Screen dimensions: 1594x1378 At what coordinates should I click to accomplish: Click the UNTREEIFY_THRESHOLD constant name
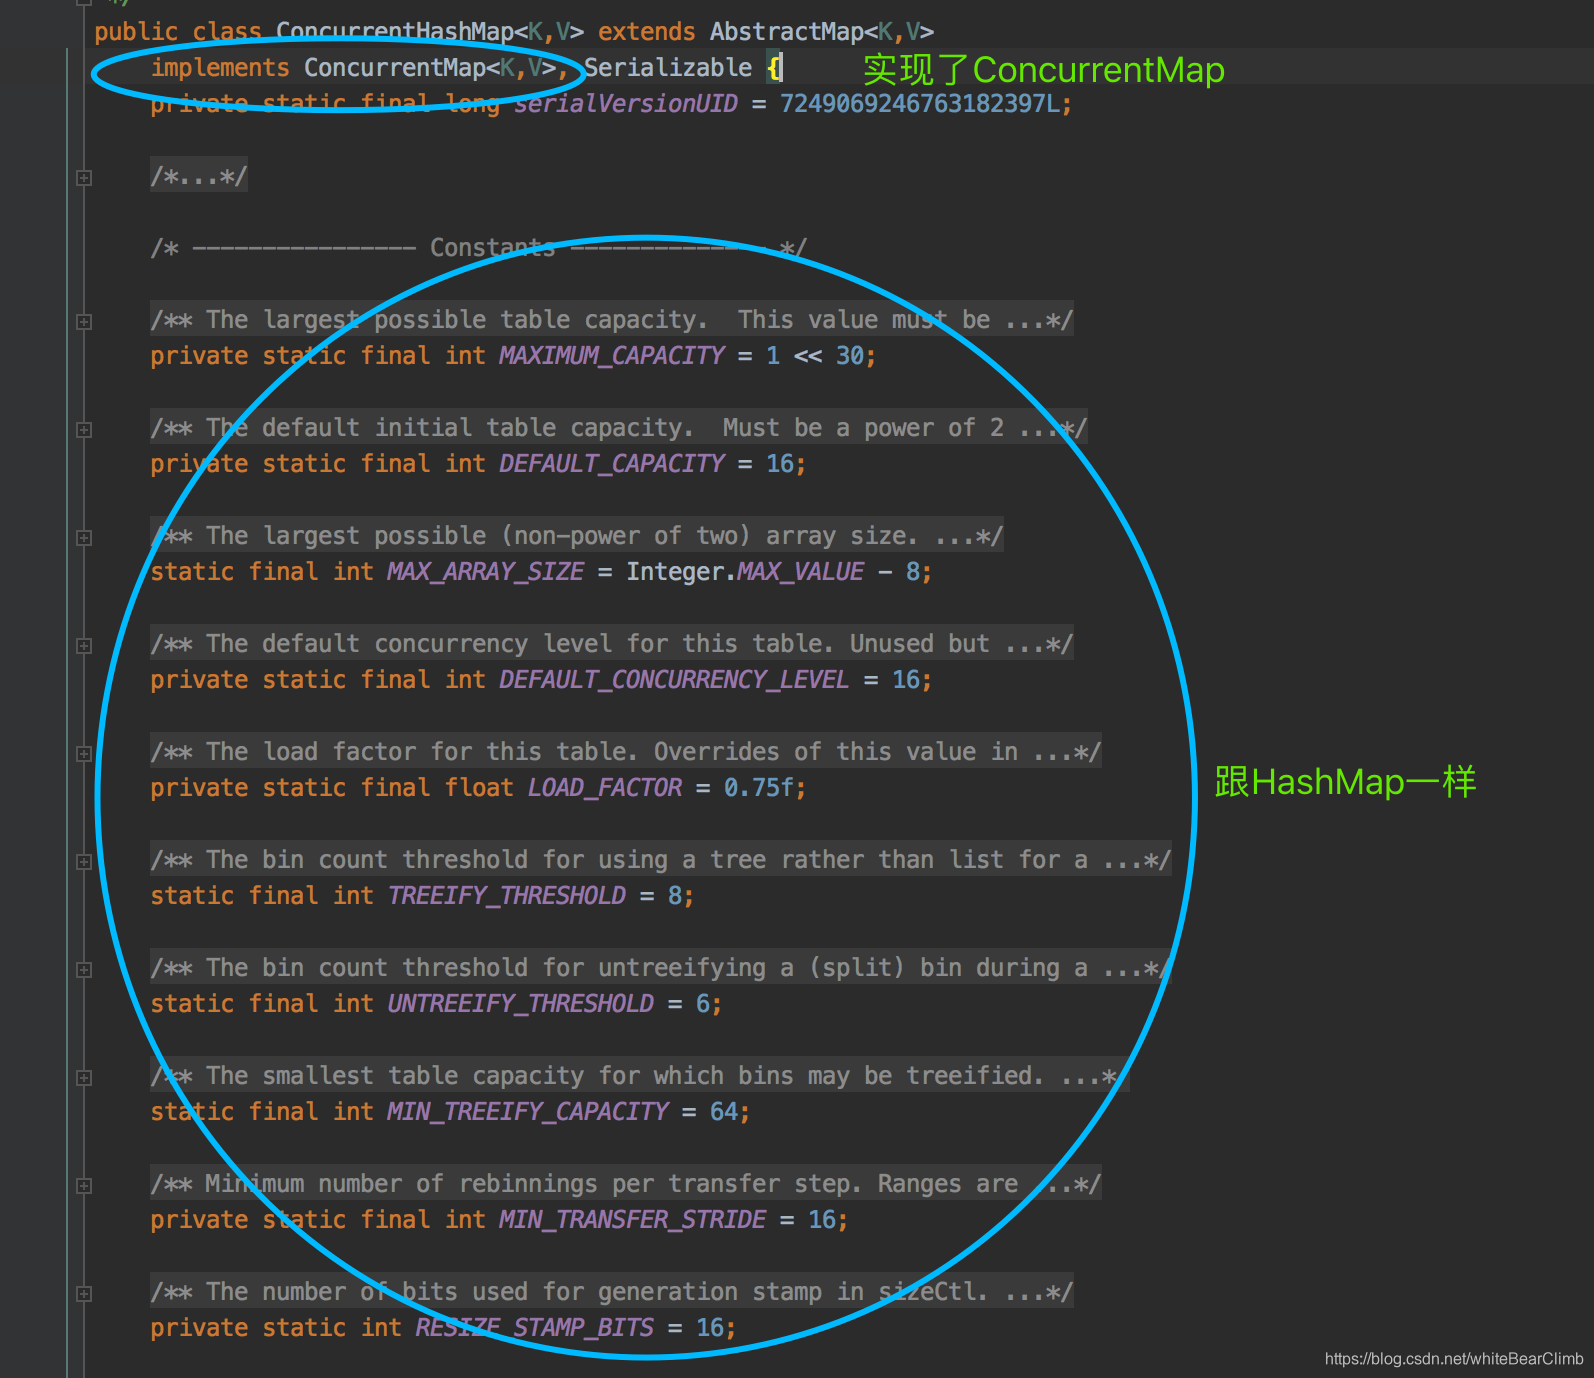click(x=521, y=1004)
